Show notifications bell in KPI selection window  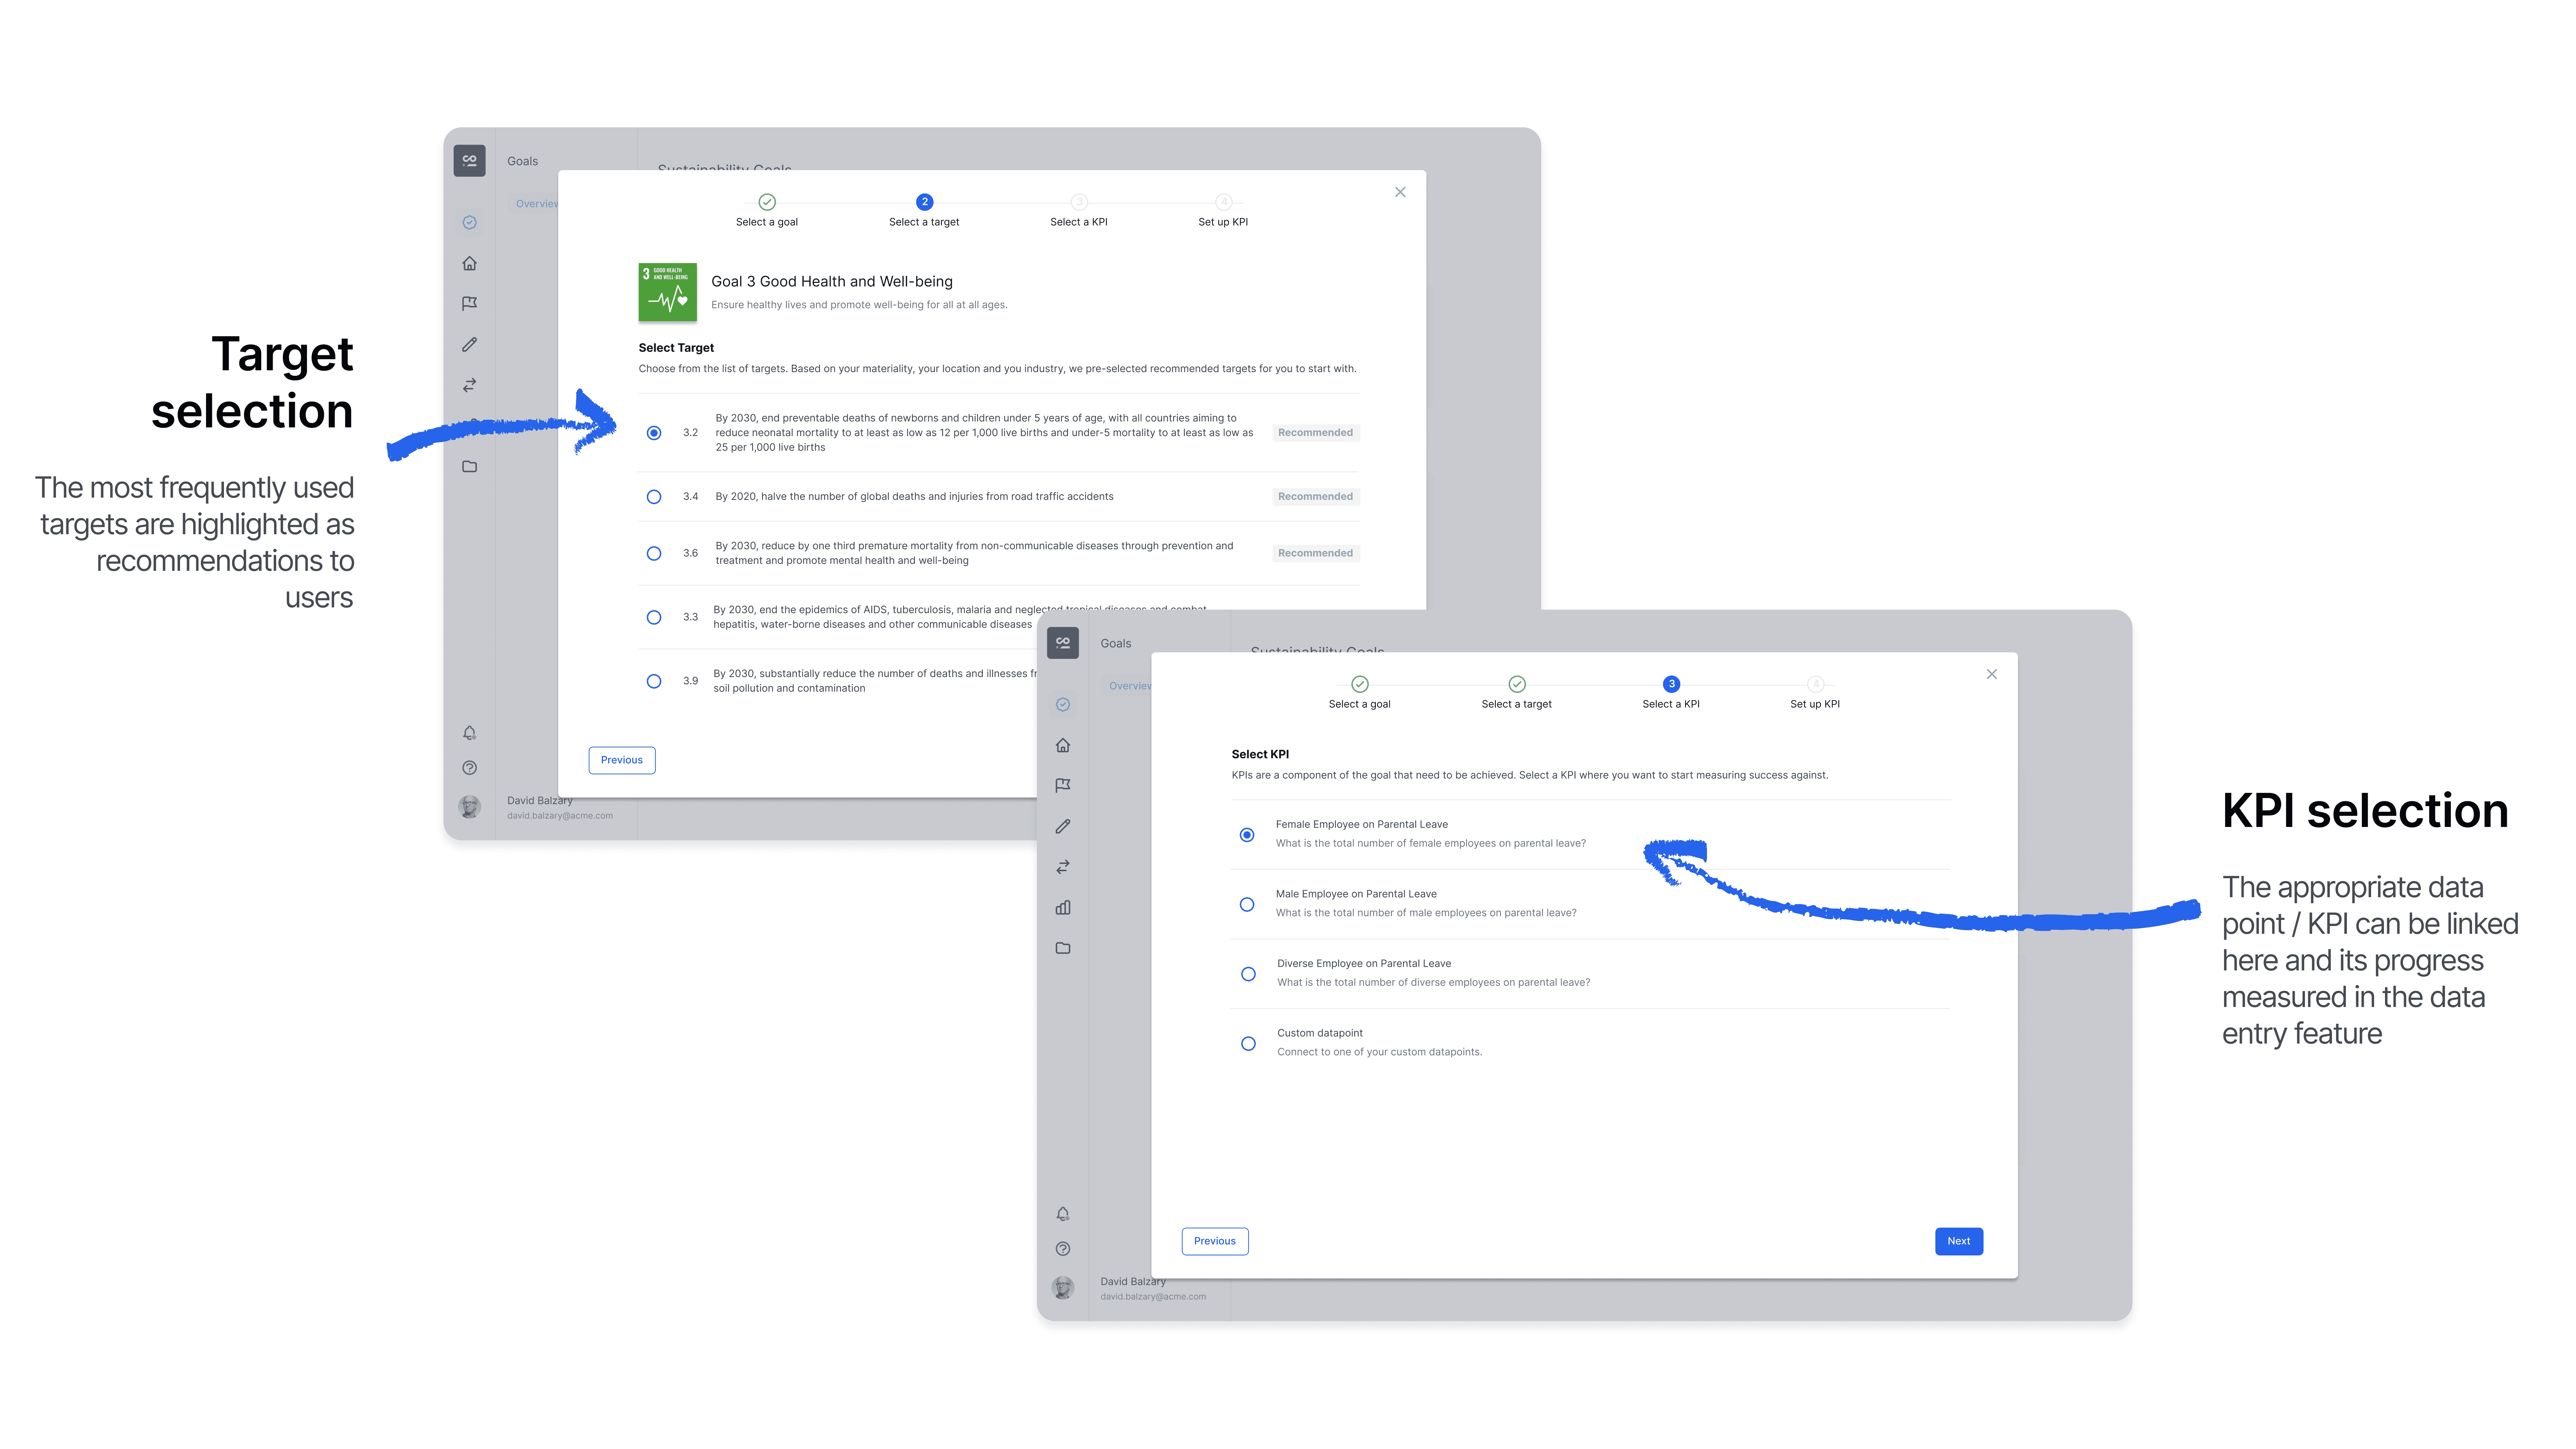1063,1214
